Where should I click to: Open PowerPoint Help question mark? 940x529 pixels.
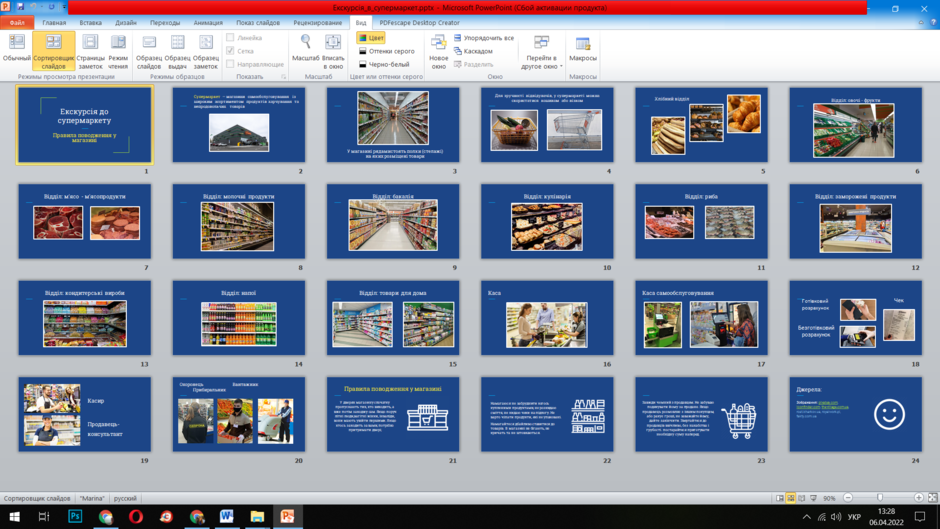coord(933,23)
